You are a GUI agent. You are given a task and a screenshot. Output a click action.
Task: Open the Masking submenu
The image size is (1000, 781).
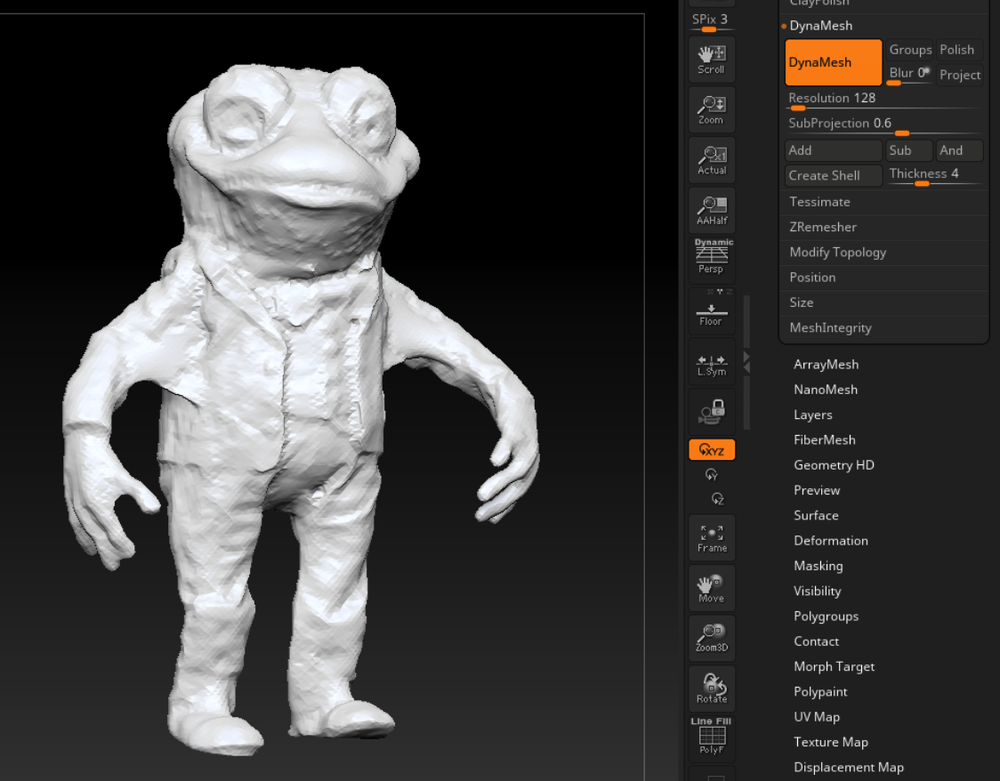coord(818,566)
